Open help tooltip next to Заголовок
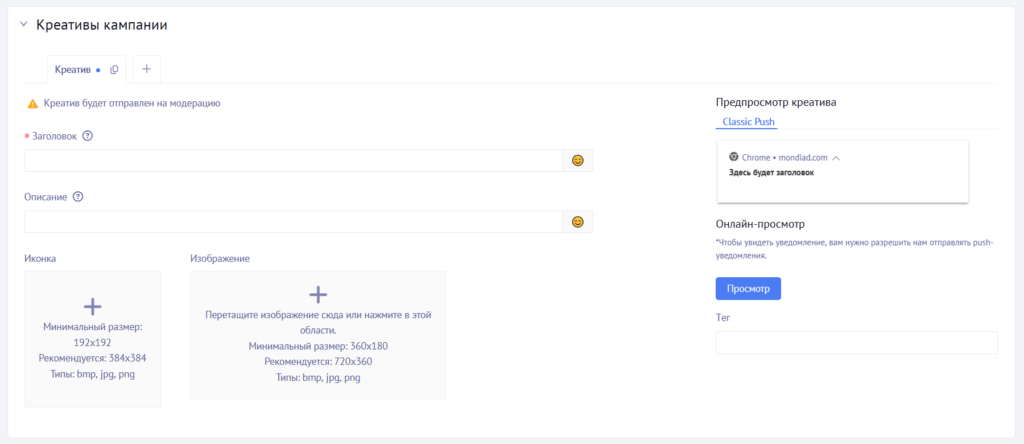The image size is (1024, 444). pyautogui.click(x=87, y=136)
